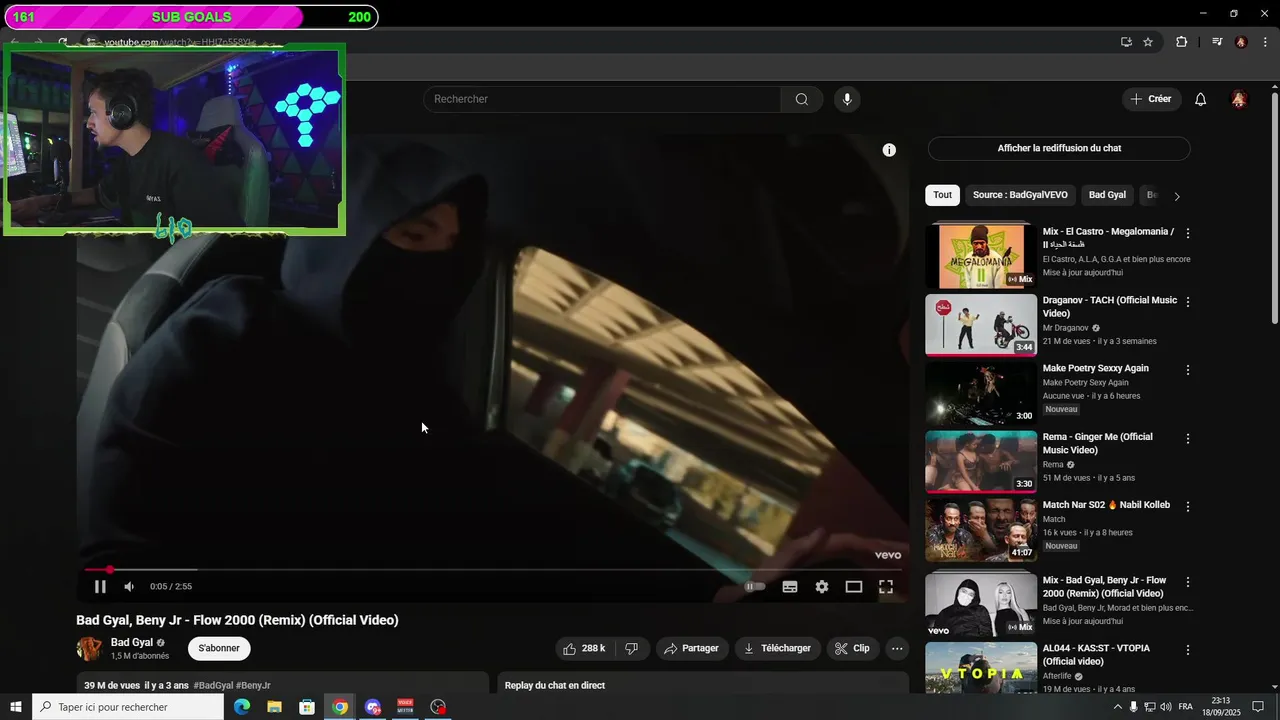Mute the video using the speaker icon
Image resolution: width=1280 pixels, height=720 pixels.
129,587
